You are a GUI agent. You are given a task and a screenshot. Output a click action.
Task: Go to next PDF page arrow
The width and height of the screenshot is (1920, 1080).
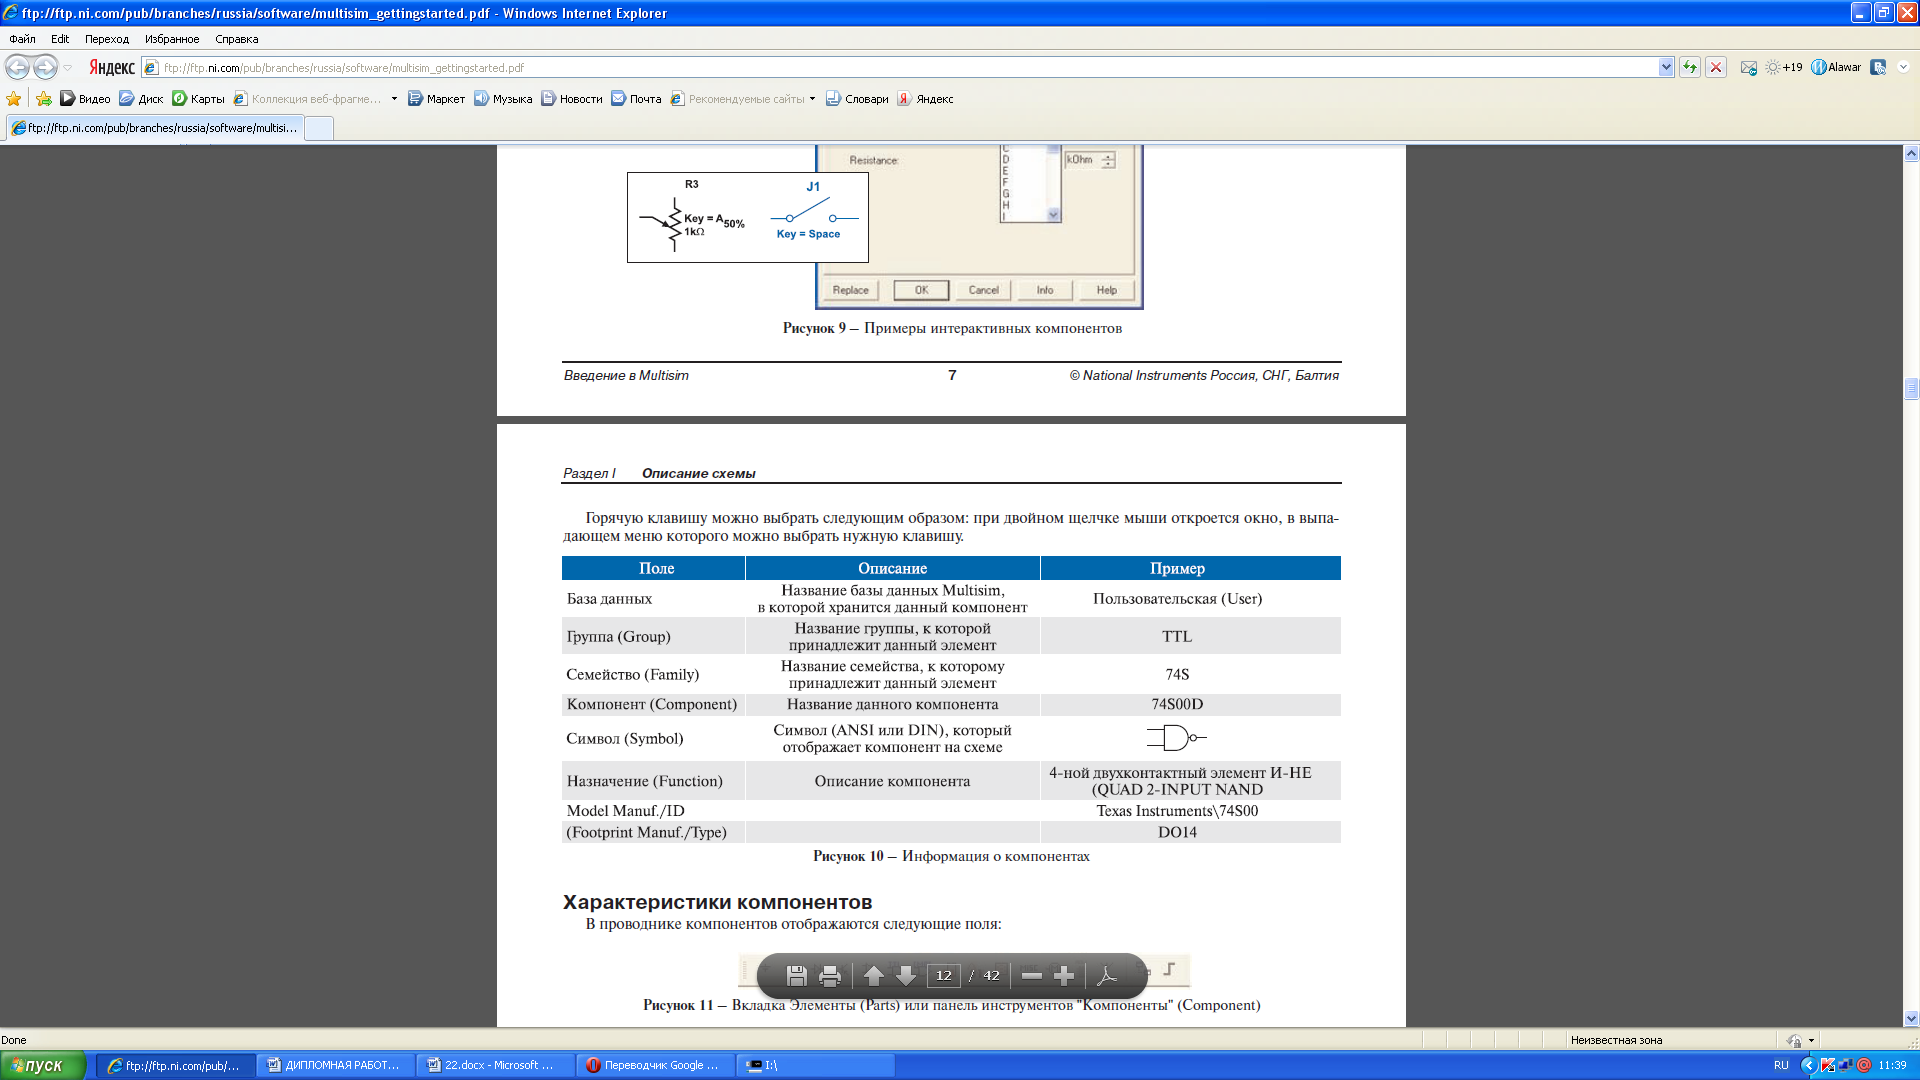906,975
